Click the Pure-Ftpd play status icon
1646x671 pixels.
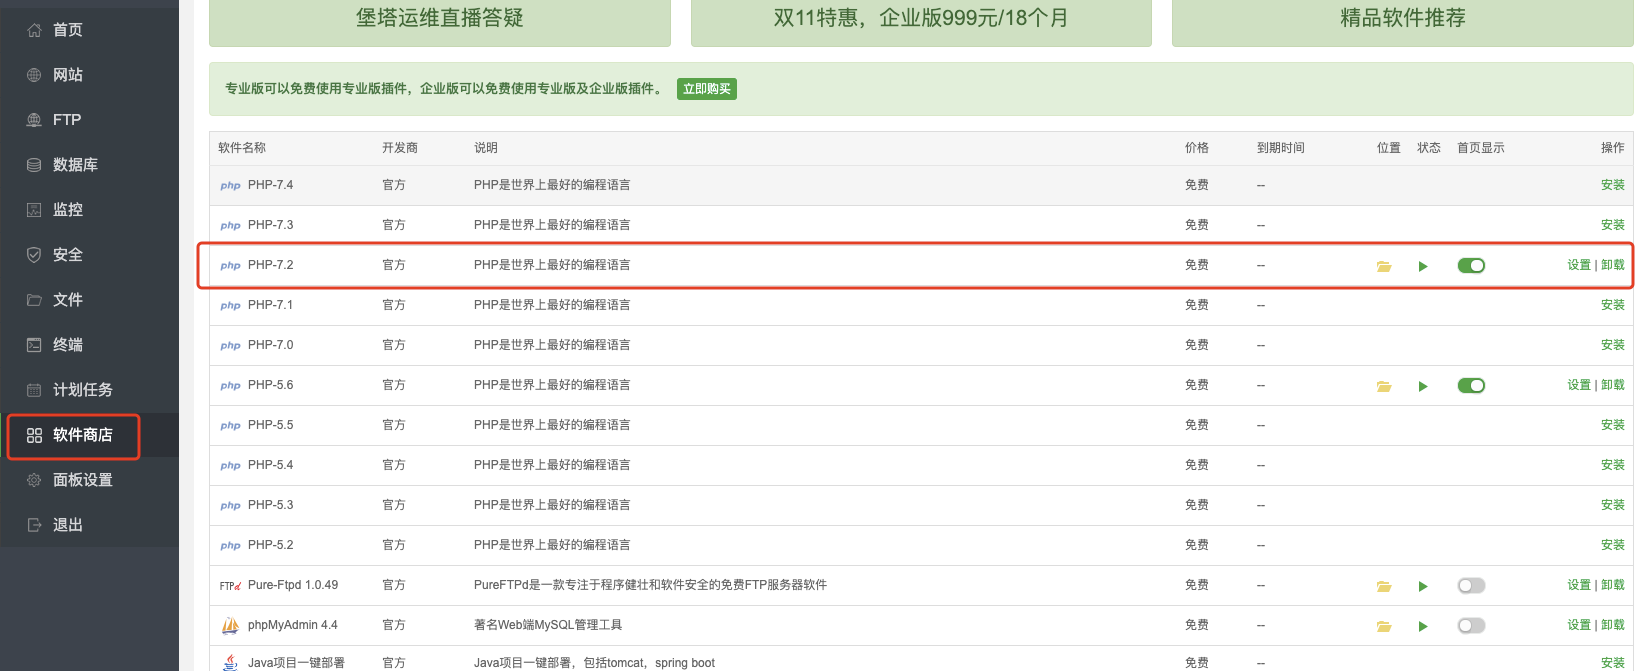(1423, 586)
